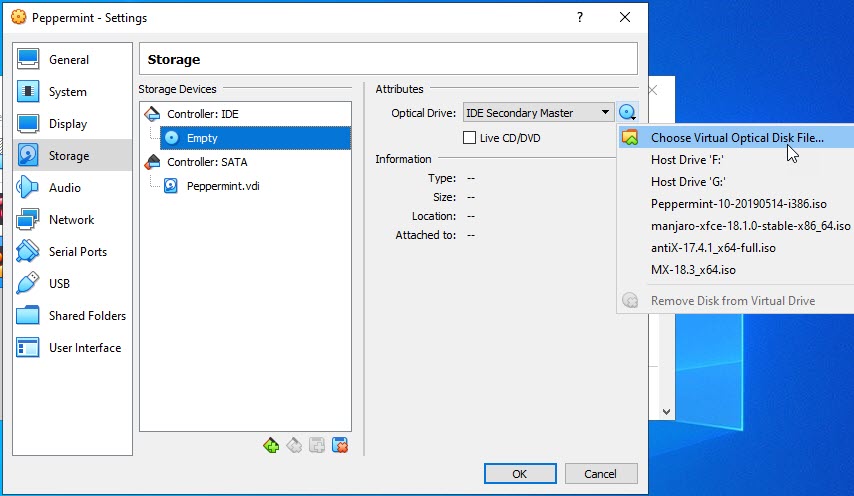Choose Virtual Optical Disk File menu entry

click(736, 138)
